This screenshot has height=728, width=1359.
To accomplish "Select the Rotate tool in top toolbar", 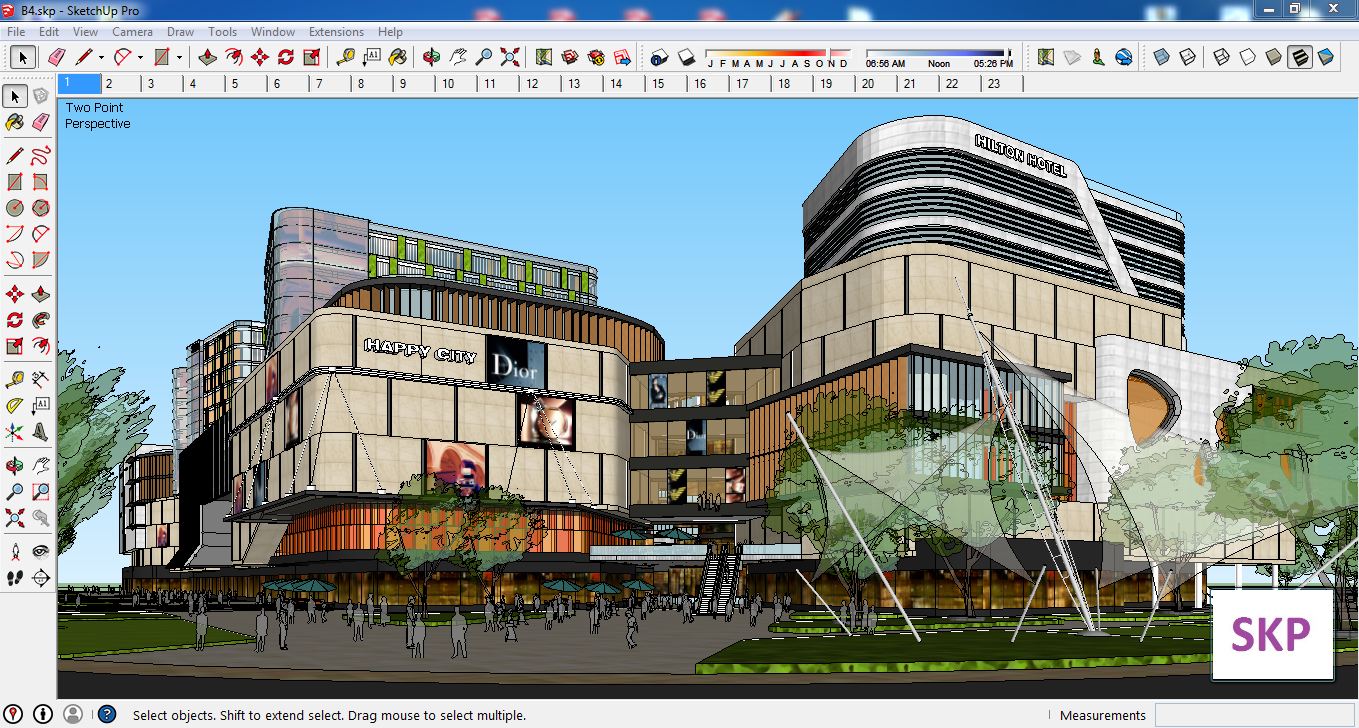I will pos(286,57).
